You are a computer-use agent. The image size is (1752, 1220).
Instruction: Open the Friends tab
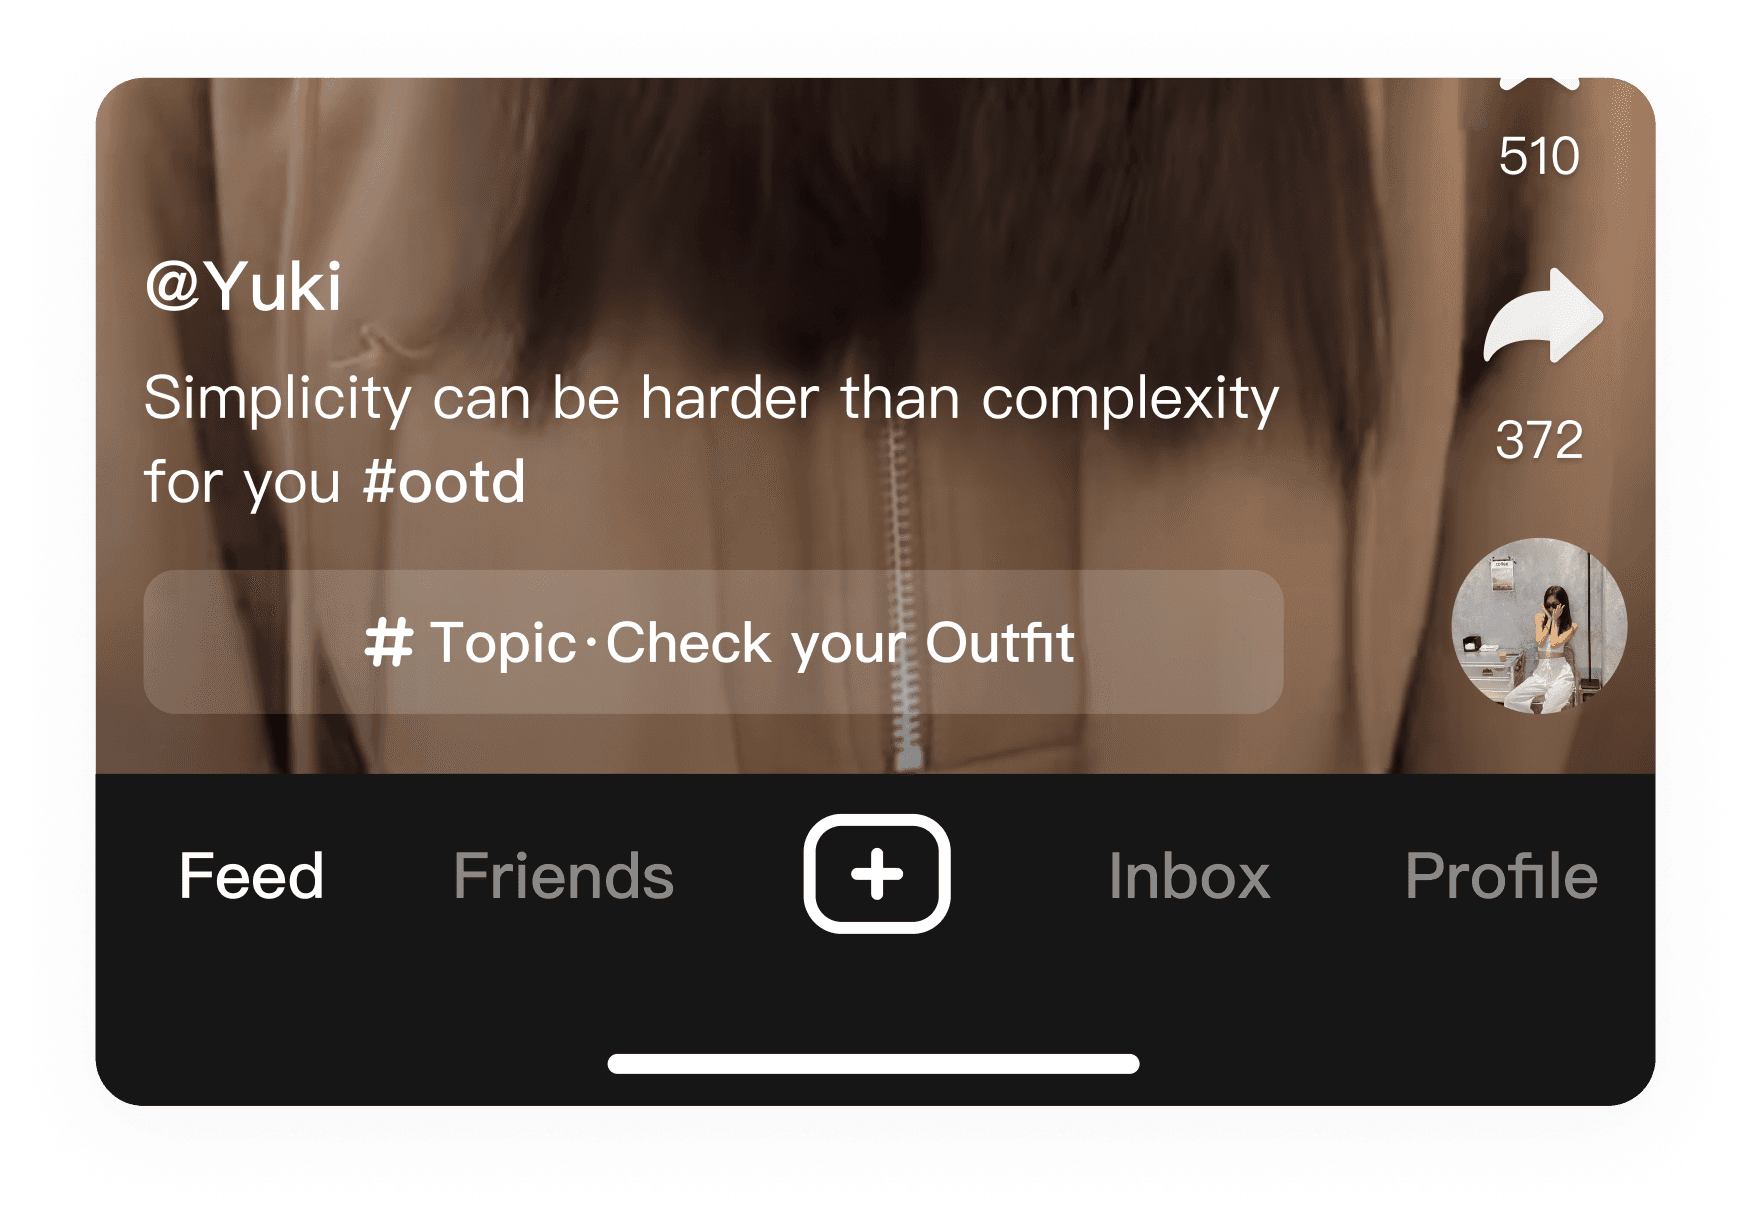click(x=564, y=876)
